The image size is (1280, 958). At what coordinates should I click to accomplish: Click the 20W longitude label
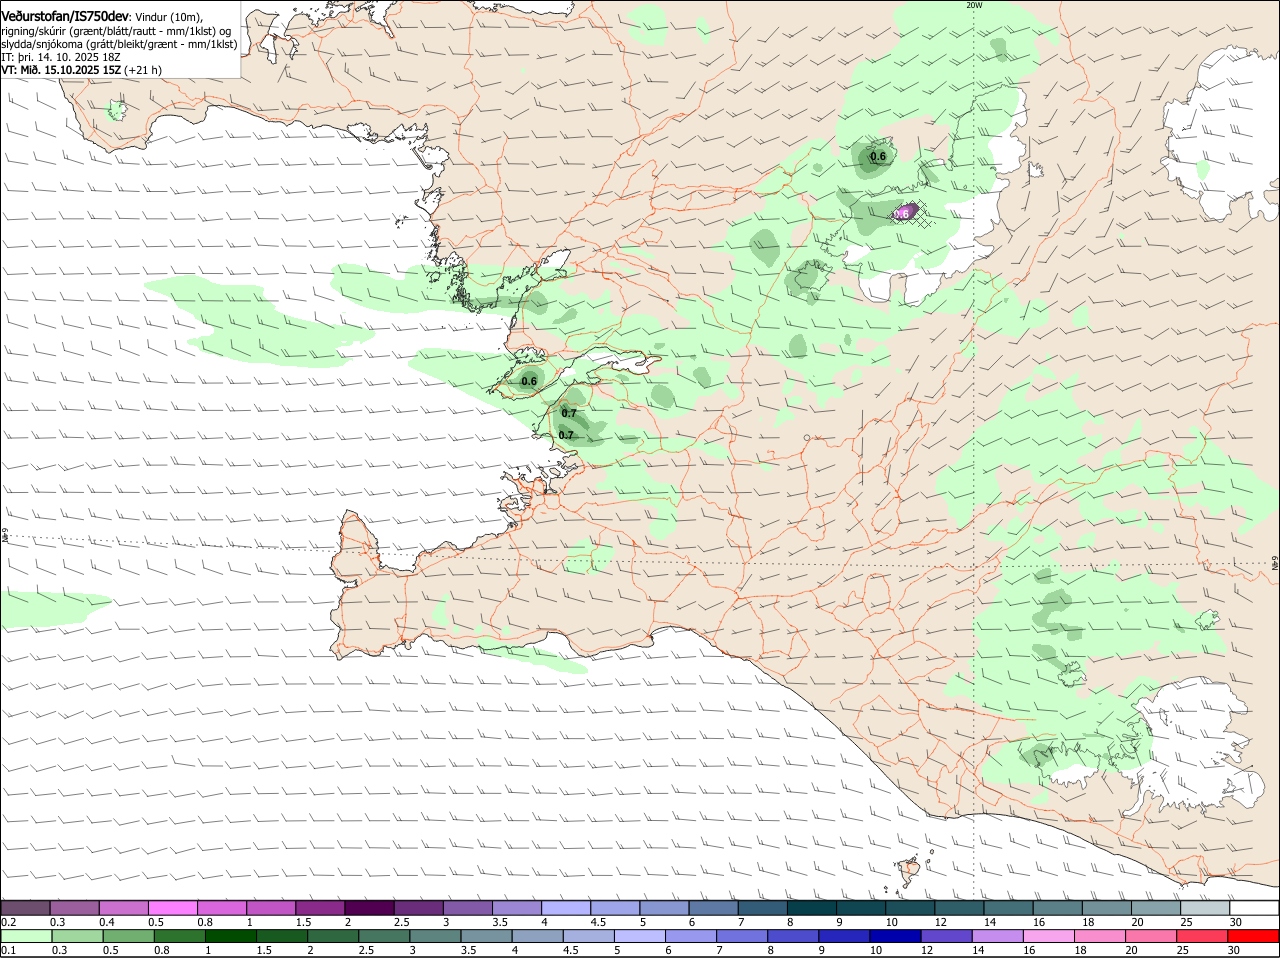click(x=974, y=5)
